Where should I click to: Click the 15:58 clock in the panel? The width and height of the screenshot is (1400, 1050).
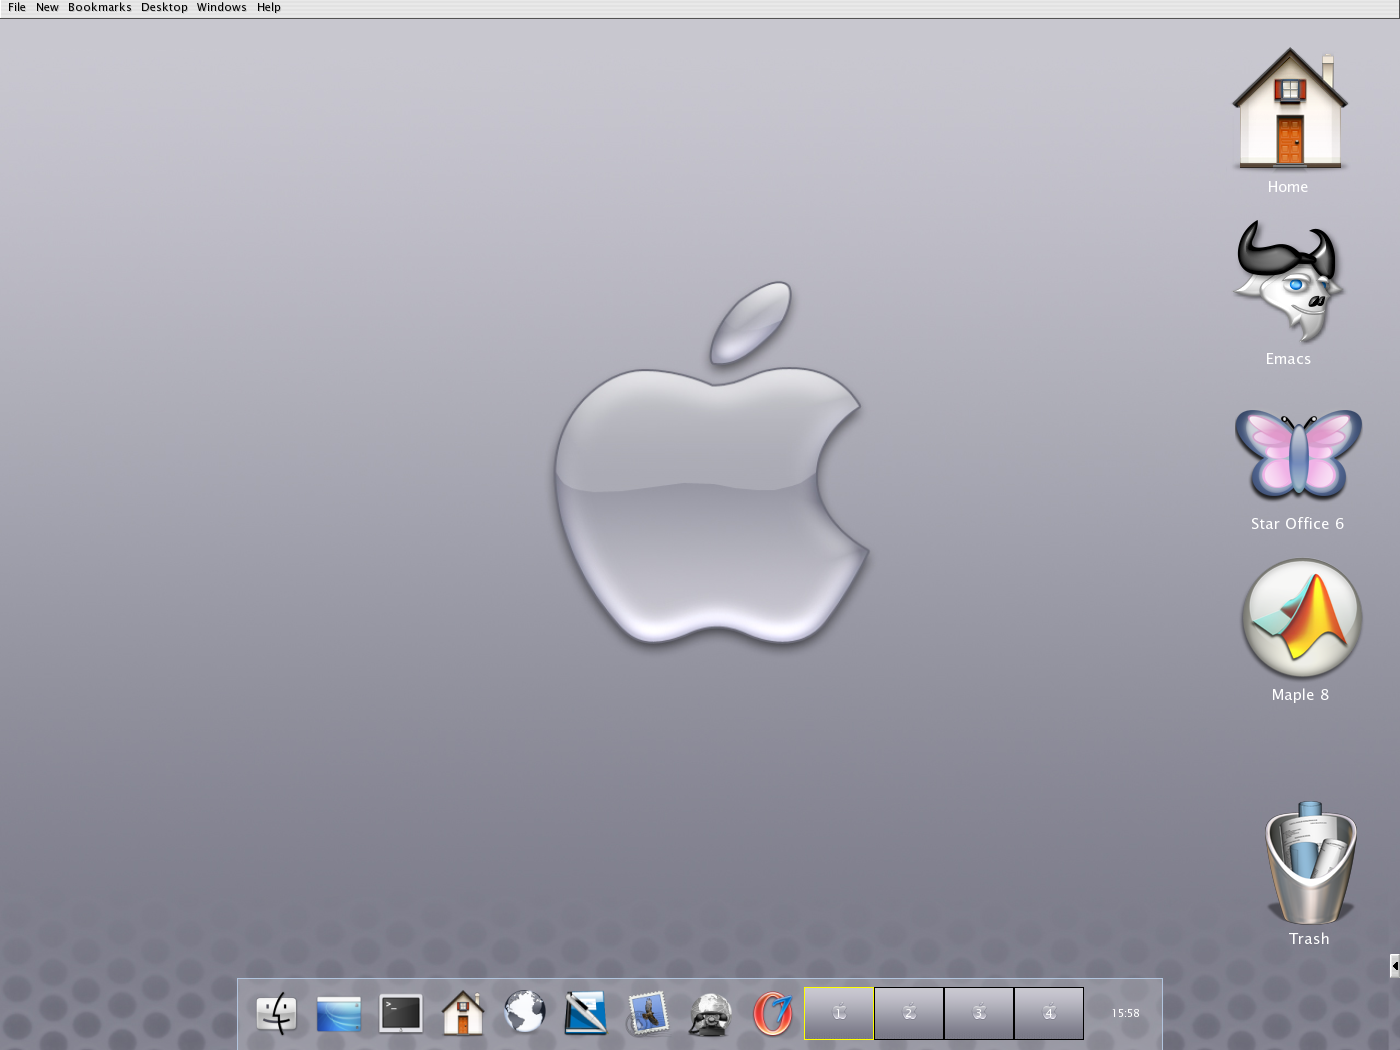pyautogui.click(x=1125, y=1013)
